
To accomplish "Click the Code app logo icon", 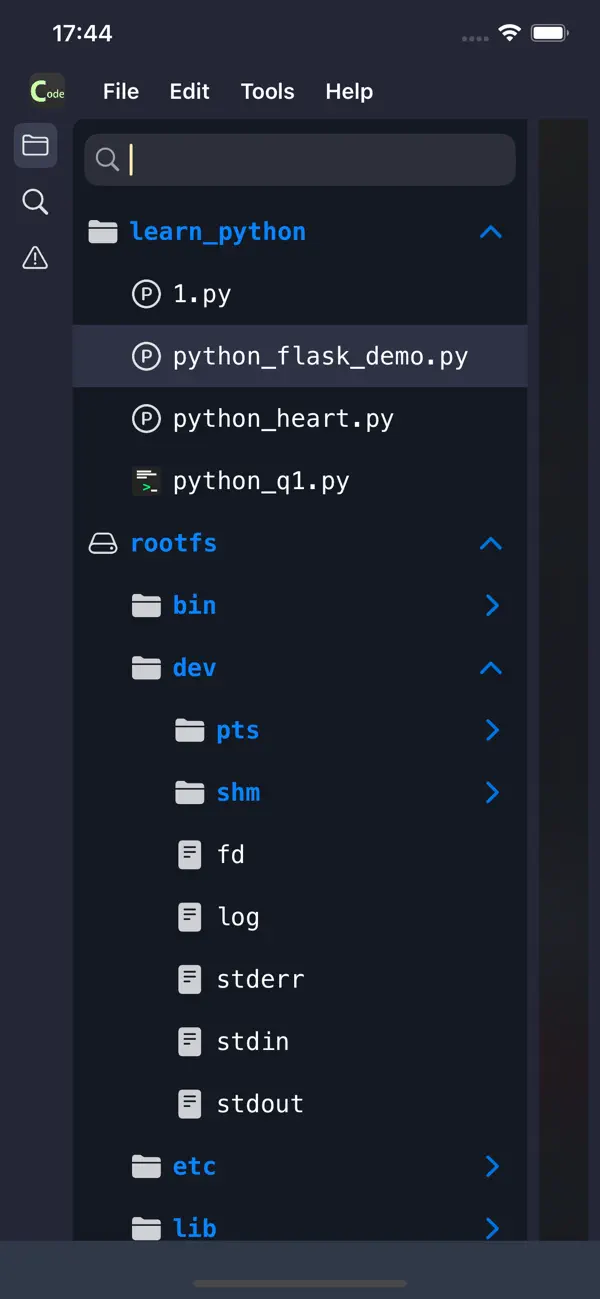I will pos(46,91).
